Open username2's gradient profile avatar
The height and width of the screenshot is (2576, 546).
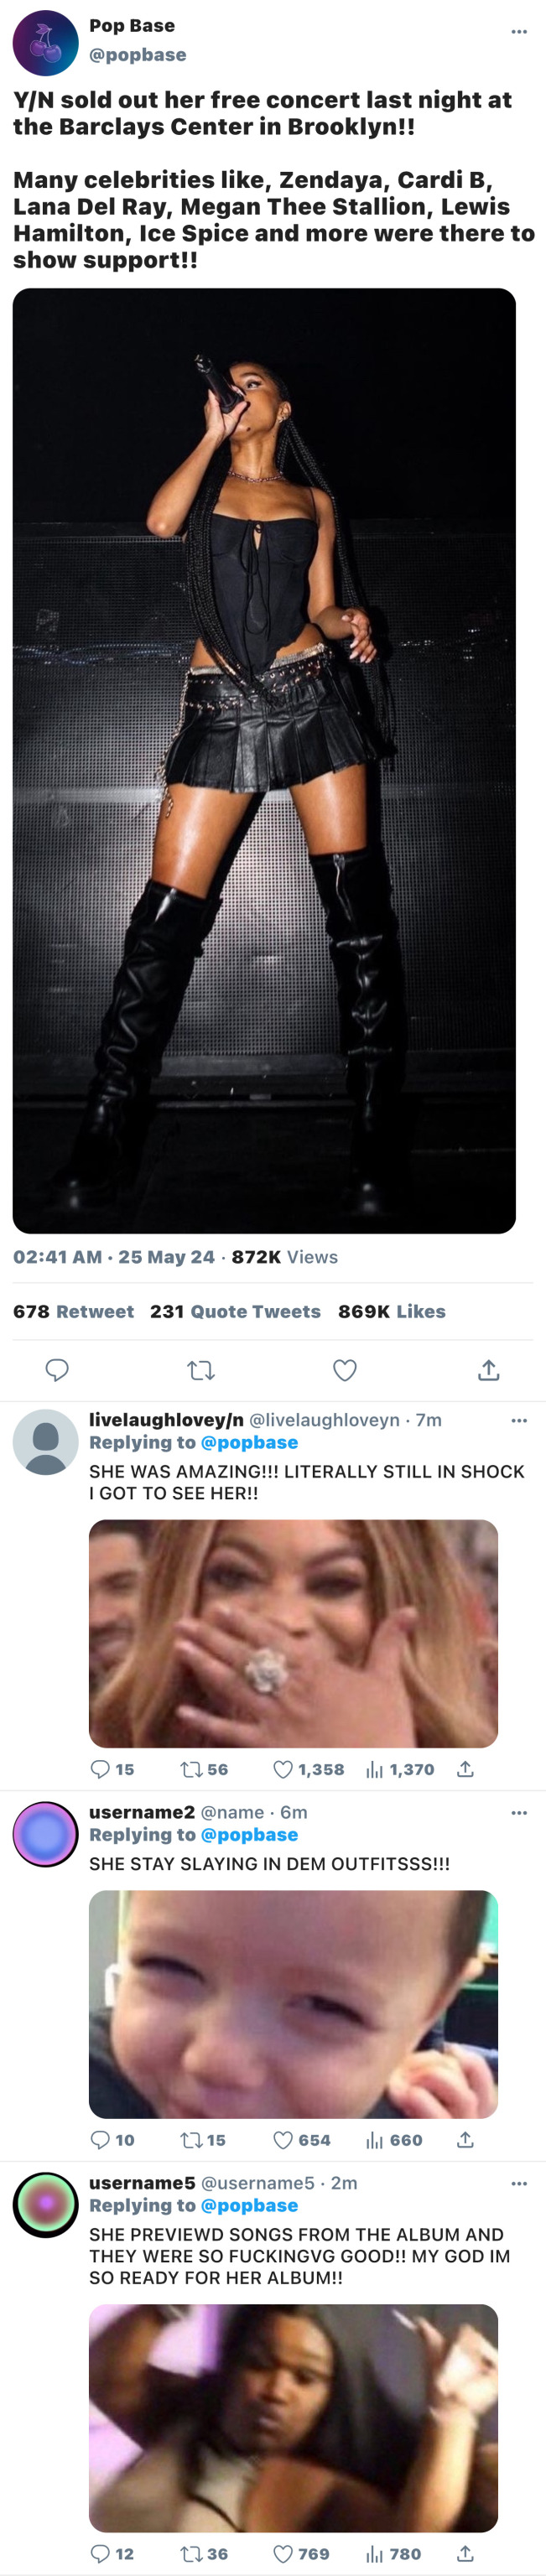[x=45, y=1834]
